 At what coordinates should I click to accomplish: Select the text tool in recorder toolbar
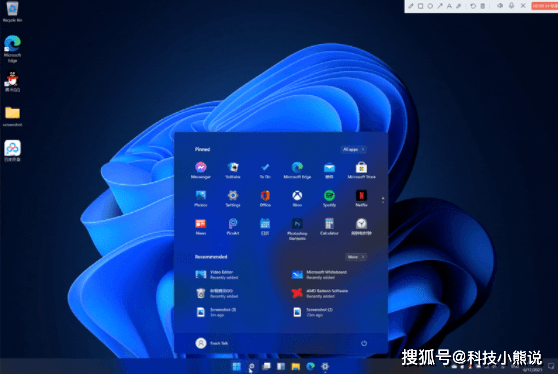(x=449, y=6)
